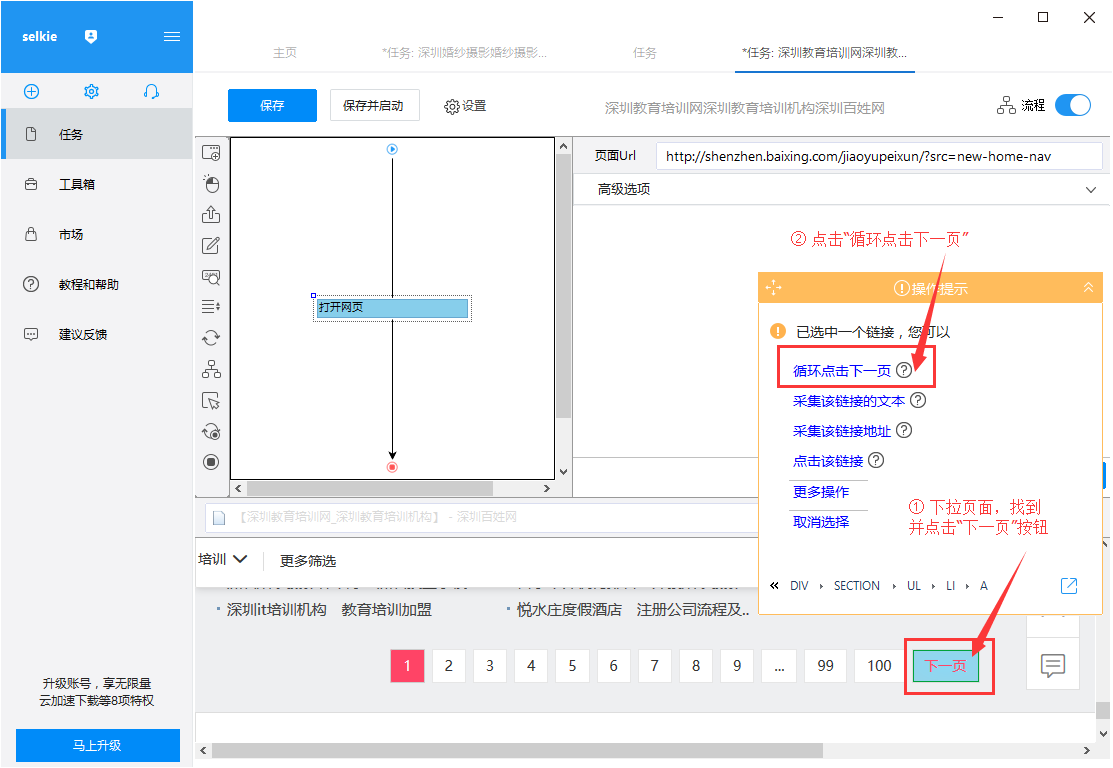Select the mouse hover tool icon
The width and height of the screenshot is (1113, 768).
click(x=211, y=400)
